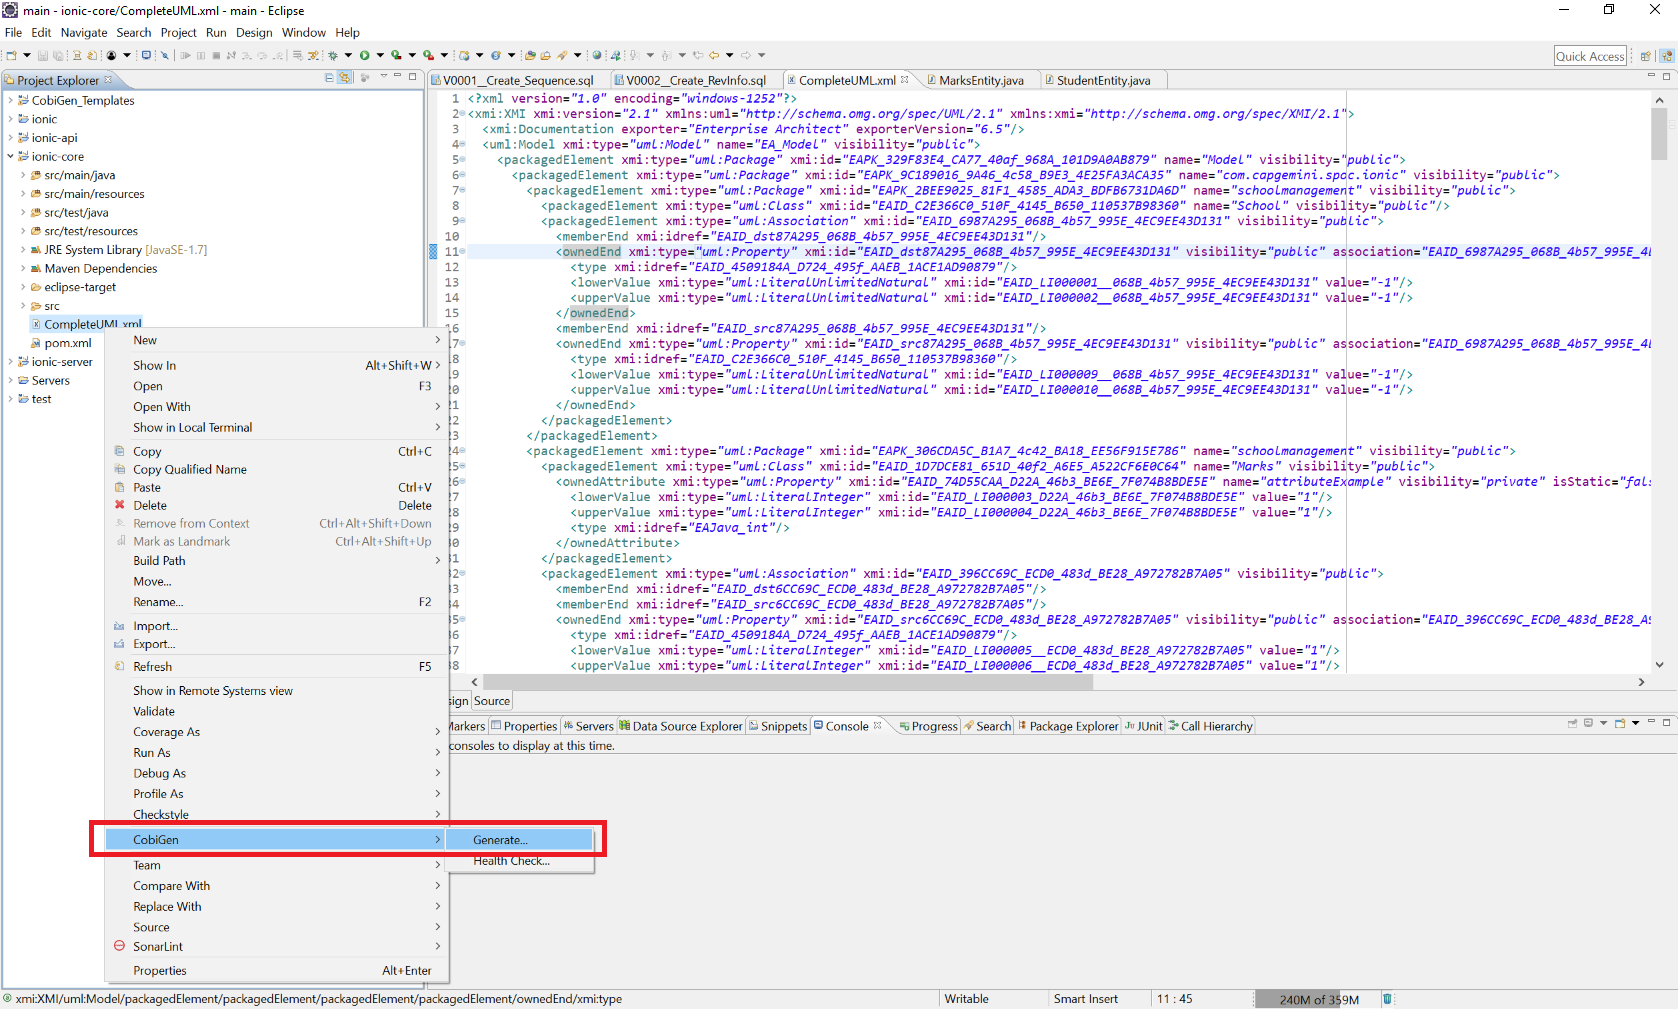Toggle Link with Editor in Project Explorer

coord(345,78)
